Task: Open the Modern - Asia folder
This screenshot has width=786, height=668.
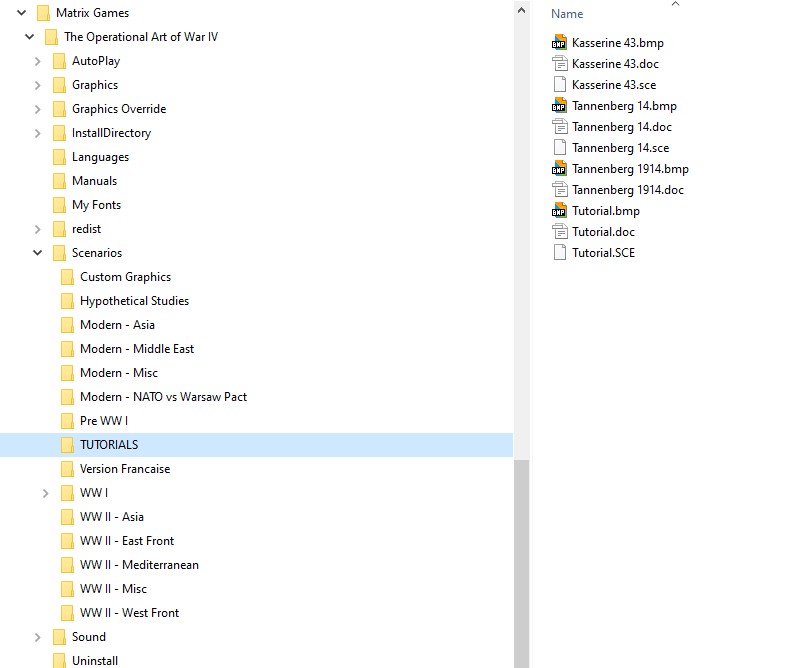Action: [x=117, y=325]
